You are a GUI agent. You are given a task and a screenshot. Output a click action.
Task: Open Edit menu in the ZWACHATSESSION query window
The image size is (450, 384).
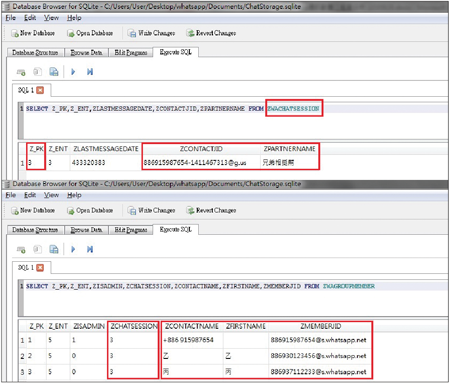coord(30,18)
